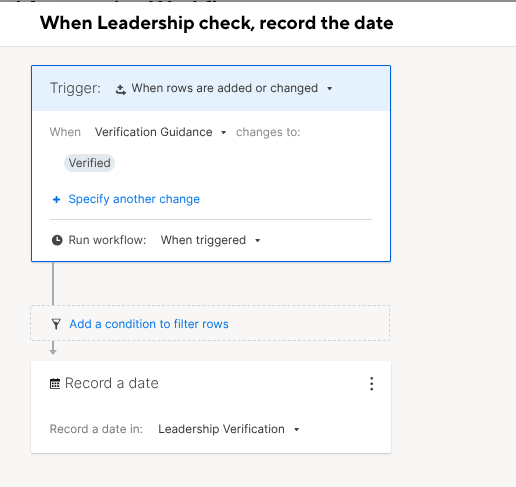Image resolution: width=516 pixels, height=487 pixels.
Task: Expand the trigger type dropdown arrow
Action: [x=330, y=88]
